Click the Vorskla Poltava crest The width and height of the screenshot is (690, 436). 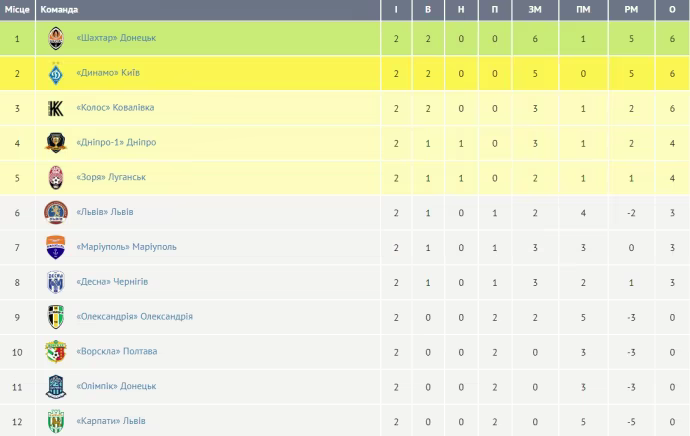click(x=56, y=352)
